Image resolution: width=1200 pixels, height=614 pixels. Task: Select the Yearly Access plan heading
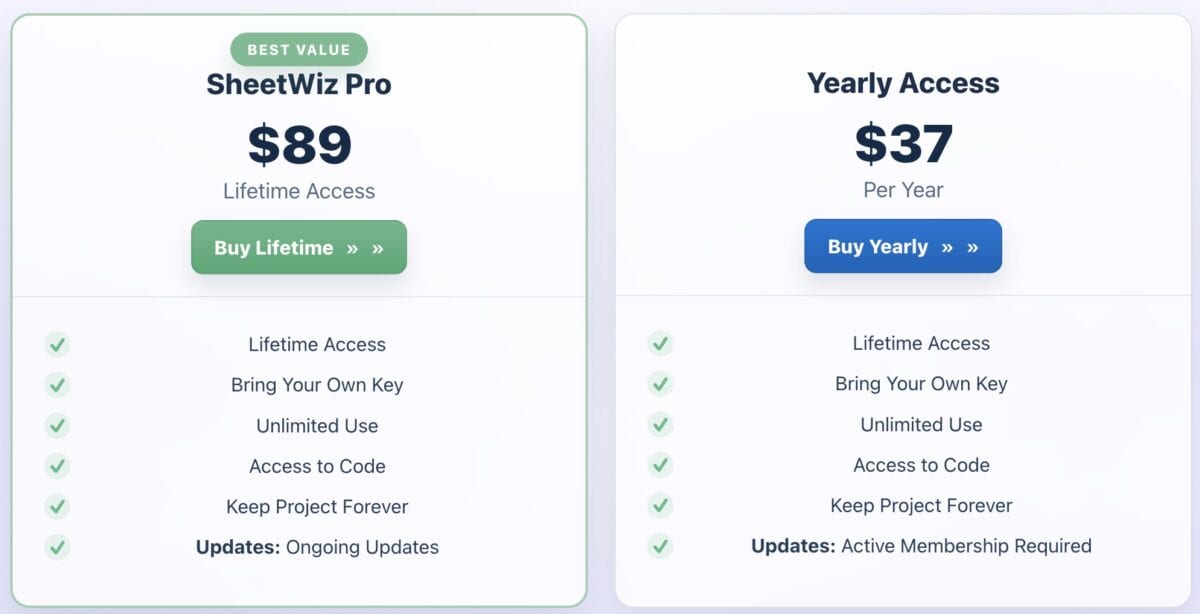[903, 83]
